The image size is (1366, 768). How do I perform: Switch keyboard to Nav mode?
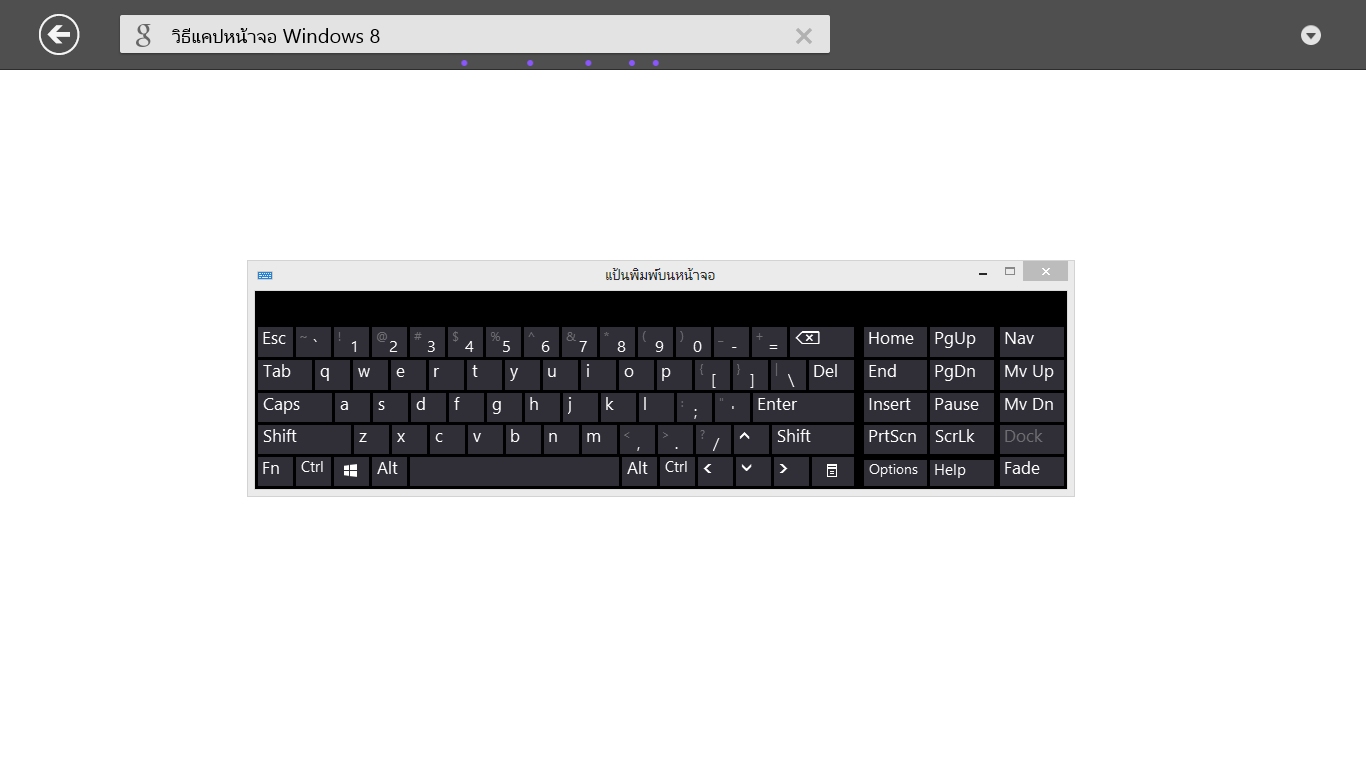coord(1032,341)
